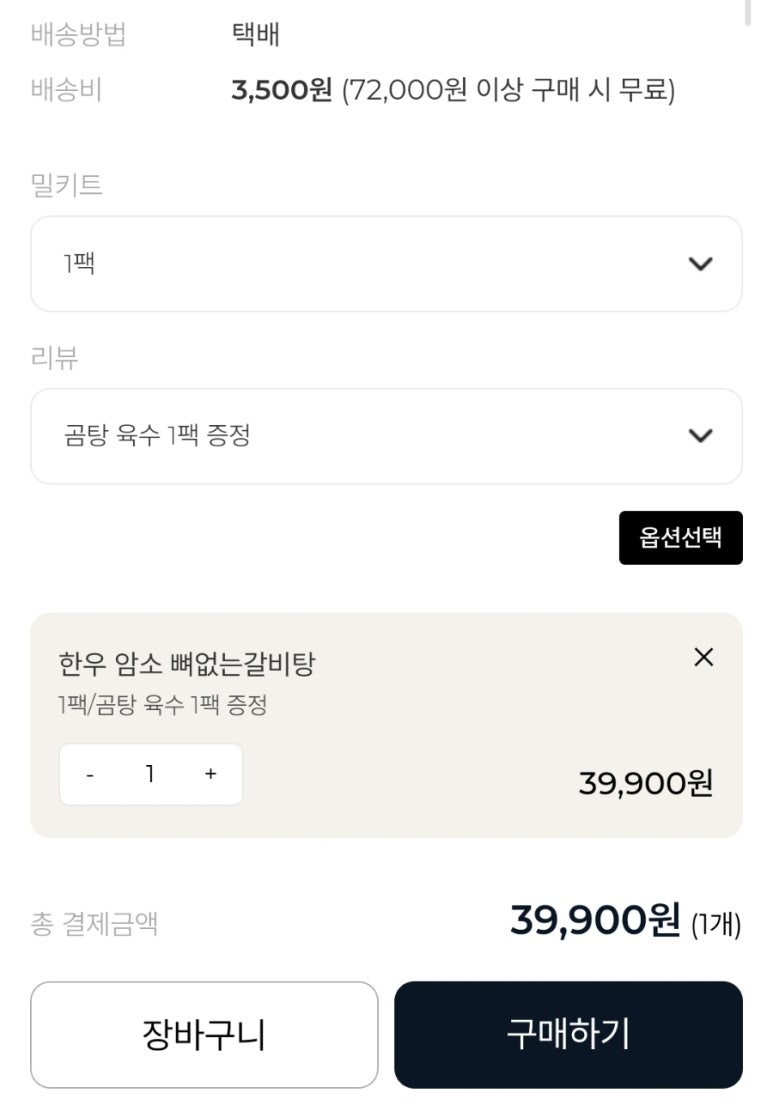This screenshot has height=1105, width=773.
Task: Expand the 리뷰 곰탕 육수 dropdown
Action: (x=386, y=436)
